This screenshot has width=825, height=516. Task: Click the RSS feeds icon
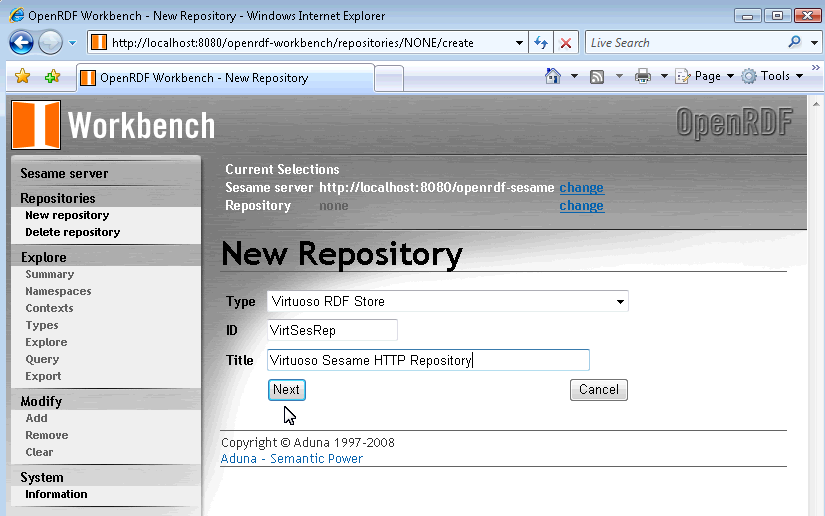point(597,76)
